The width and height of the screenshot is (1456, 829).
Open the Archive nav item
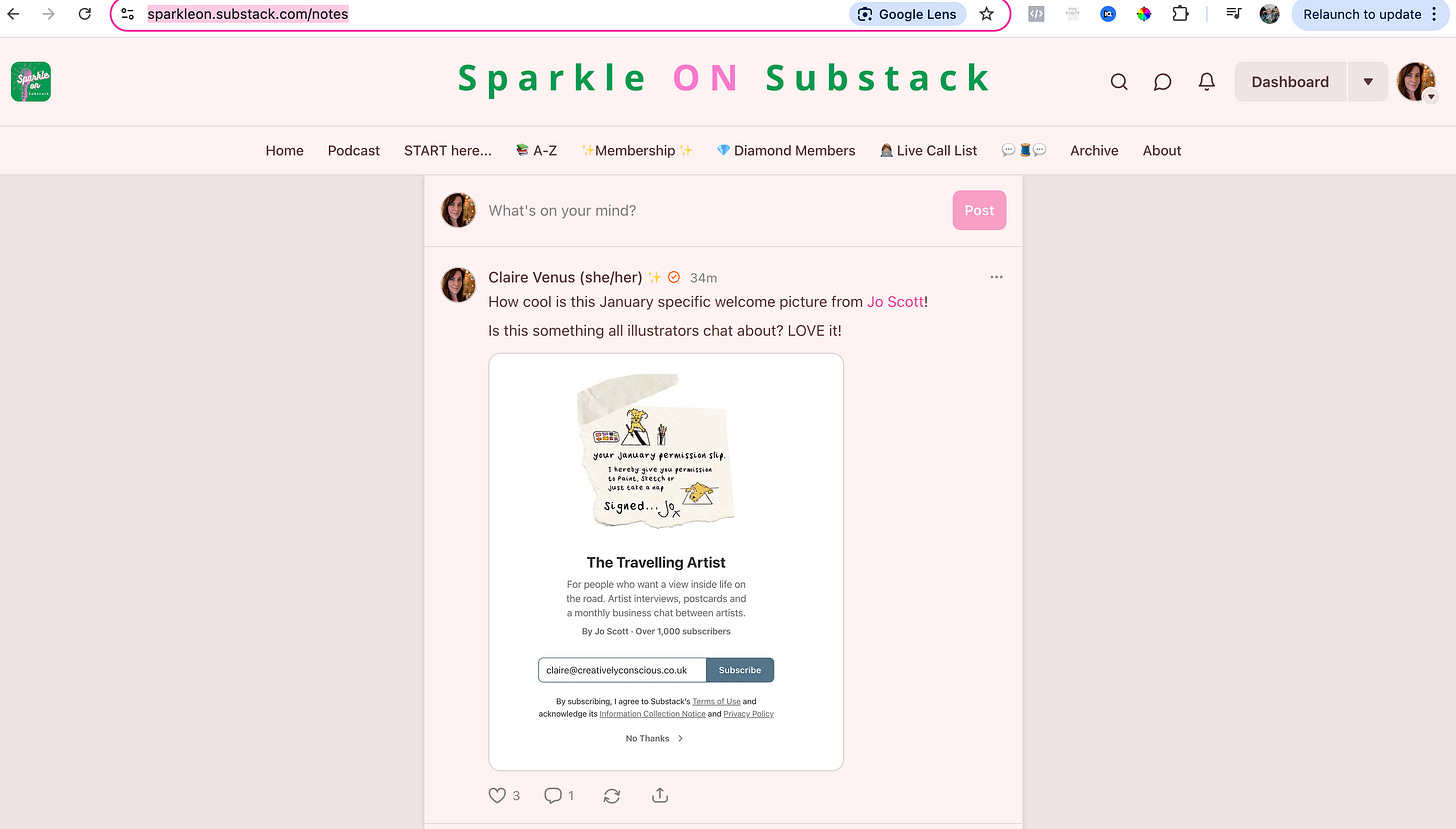1094,150
